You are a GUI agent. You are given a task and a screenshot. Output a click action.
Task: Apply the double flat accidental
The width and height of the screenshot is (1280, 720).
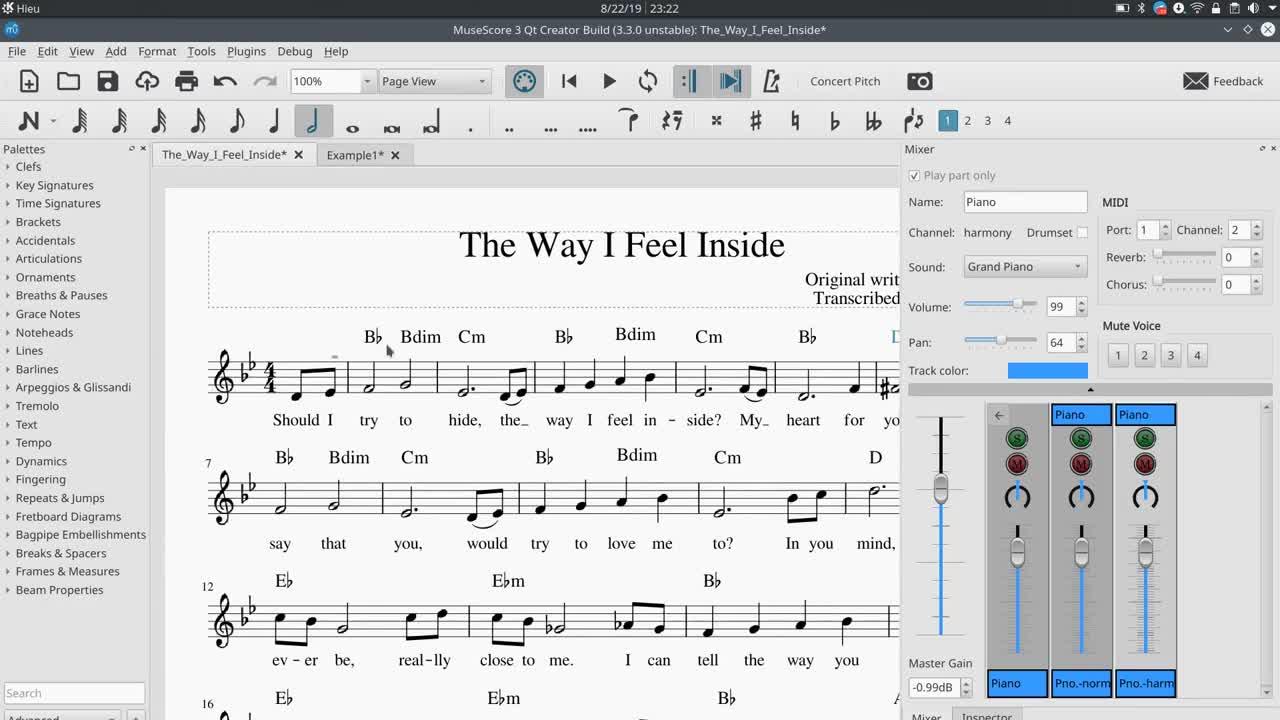click(x=873, y=121)
